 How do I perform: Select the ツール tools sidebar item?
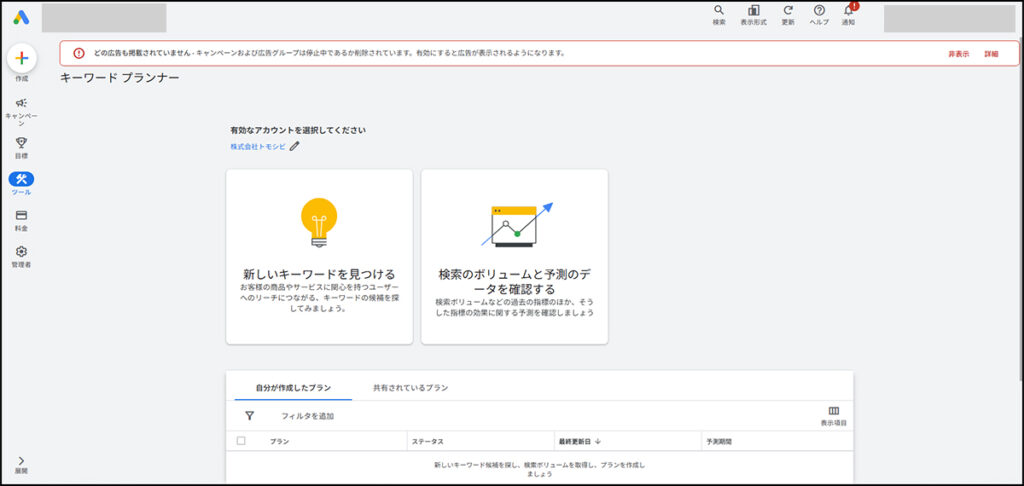click(x=22, y=184)
